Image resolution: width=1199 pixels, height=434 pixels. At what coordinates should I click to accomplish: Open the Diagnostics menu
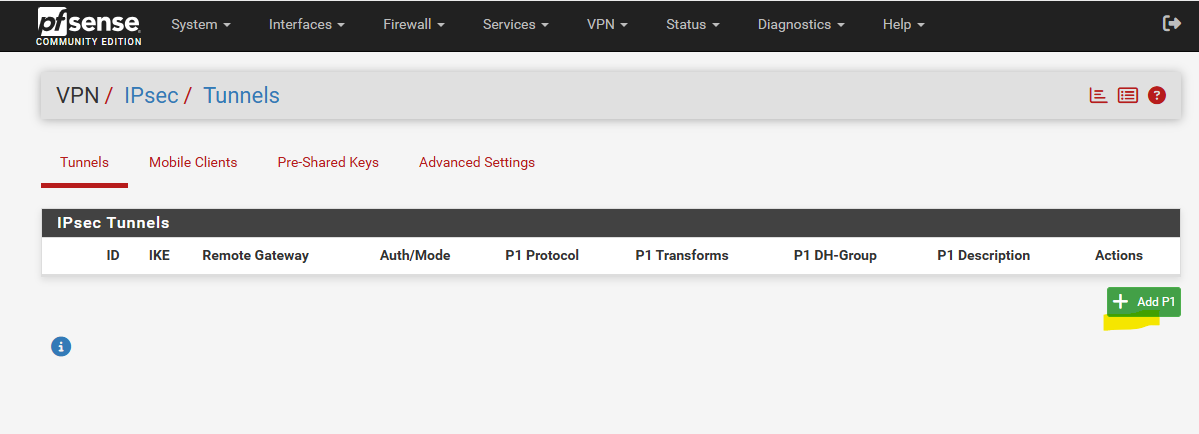[801, 24]
